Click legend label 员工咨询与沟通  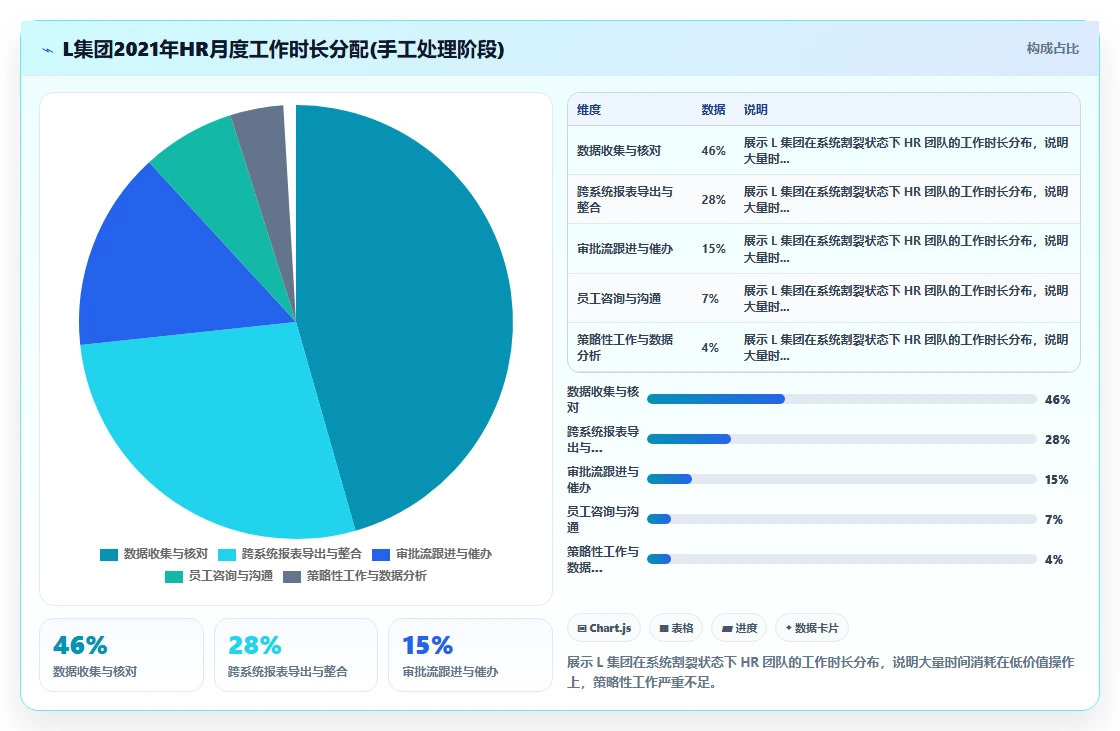[231, 576]
